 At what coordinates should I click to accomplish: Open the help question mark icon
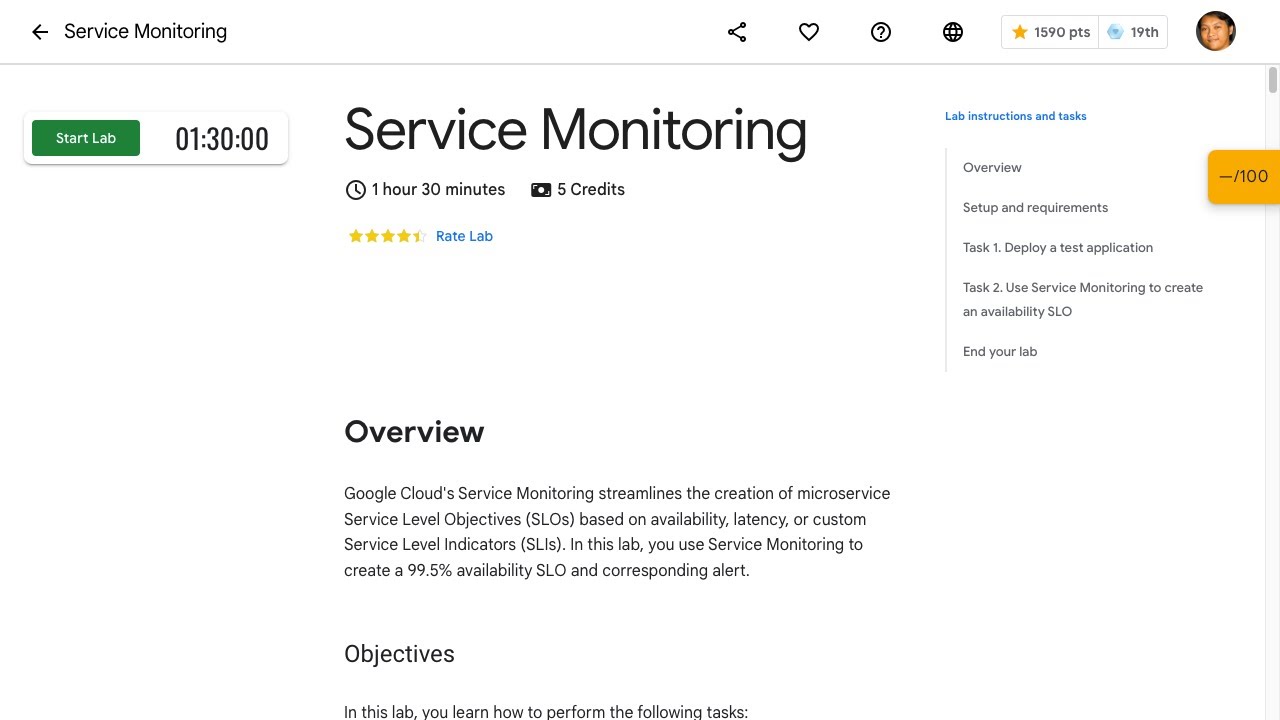881,32
